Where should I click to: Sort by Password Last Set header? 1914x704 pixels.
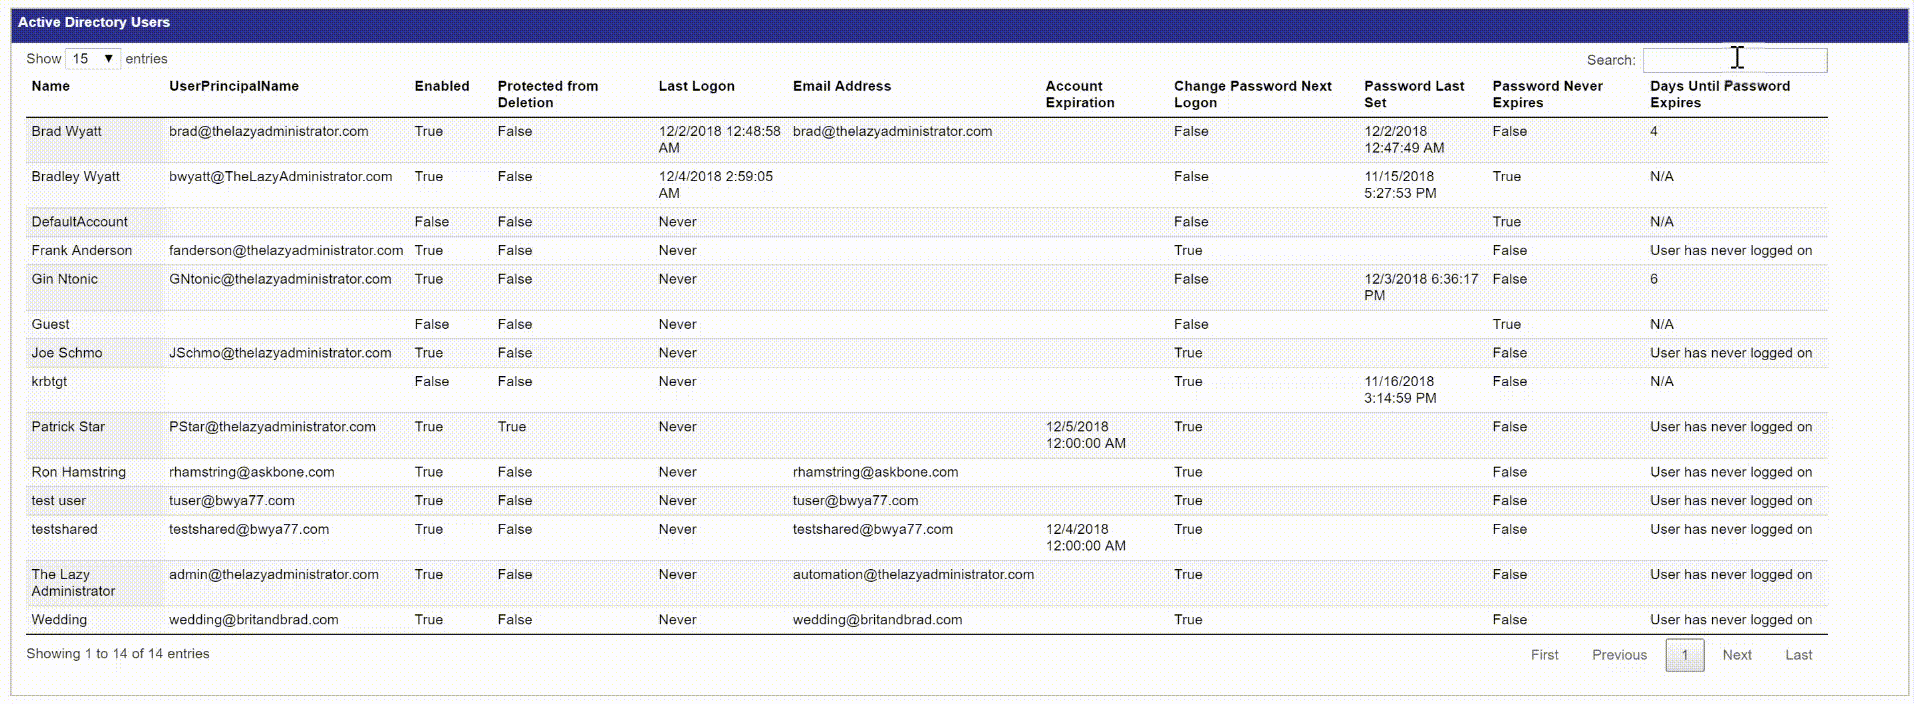point(1414,94)
